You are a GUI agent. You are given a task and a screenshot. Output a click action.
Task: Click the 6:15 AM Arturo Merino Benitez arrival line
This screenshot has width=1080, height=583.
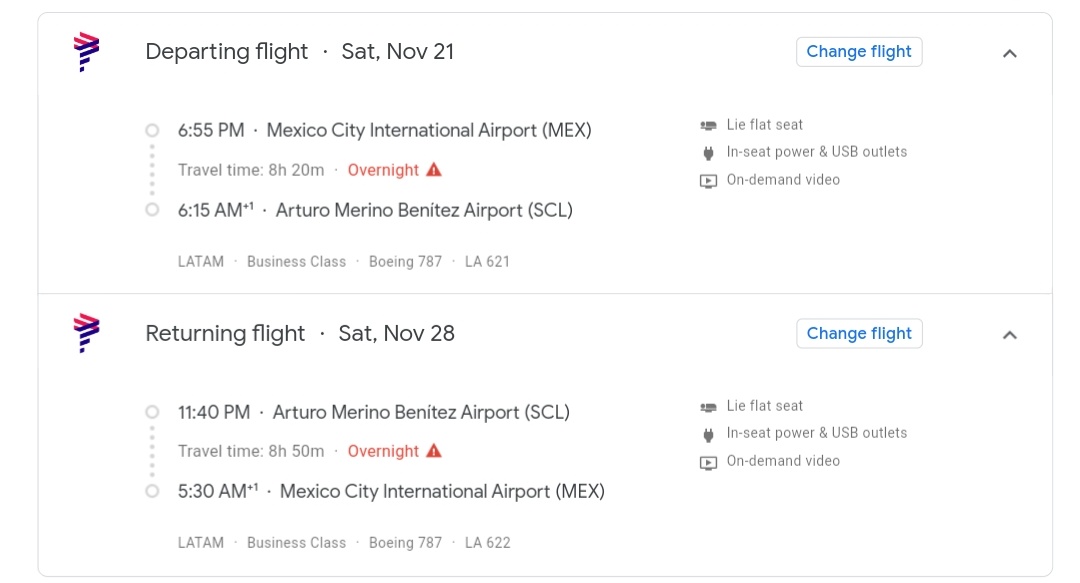(x=375, y=210)
